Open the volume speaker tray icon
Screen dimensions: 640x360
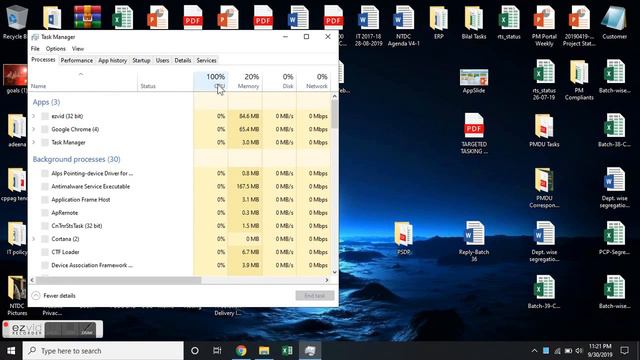(x=579, y=351)
